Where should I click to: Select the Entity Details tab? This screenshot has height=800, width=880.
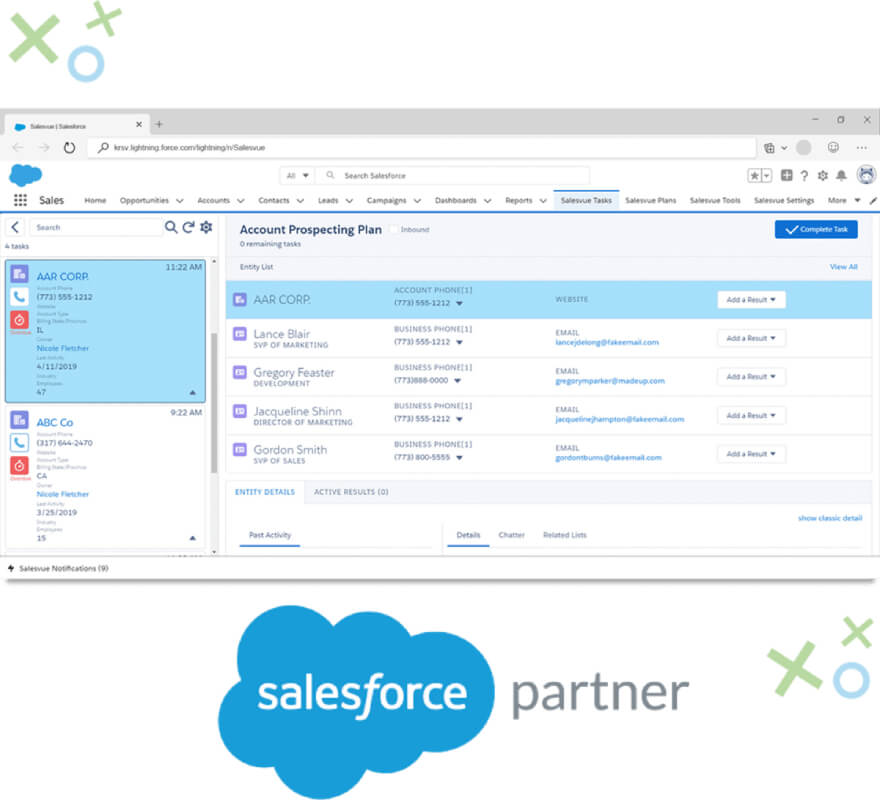click(265, 492)
